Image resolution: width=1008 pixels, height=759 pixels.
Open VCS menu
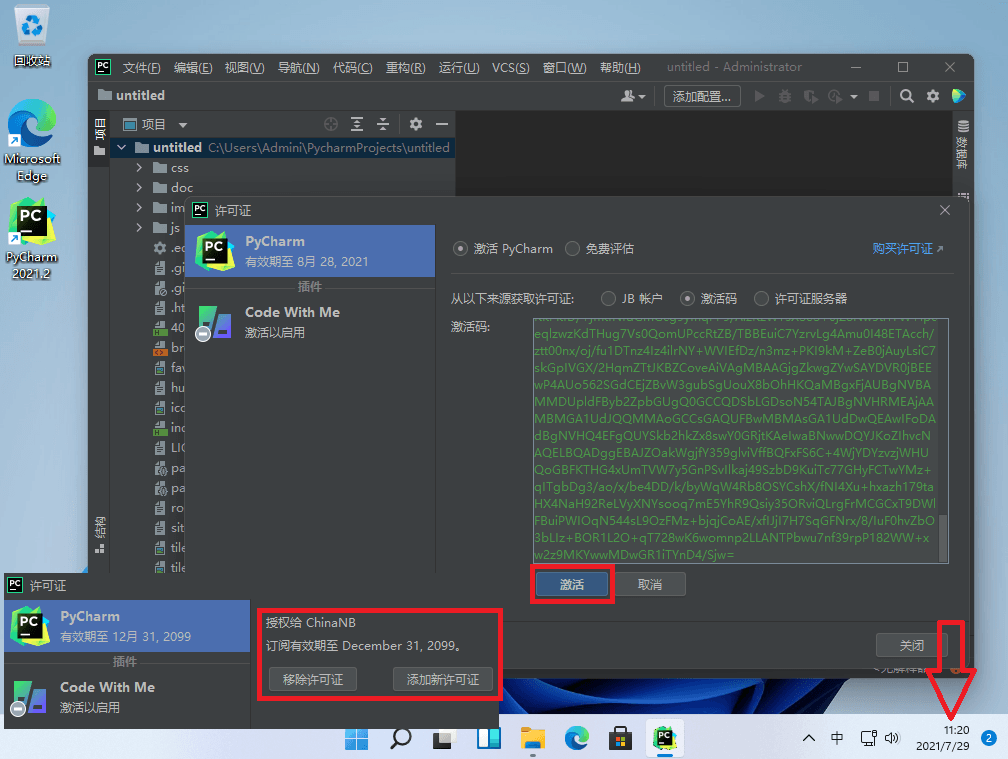[510, 67]
